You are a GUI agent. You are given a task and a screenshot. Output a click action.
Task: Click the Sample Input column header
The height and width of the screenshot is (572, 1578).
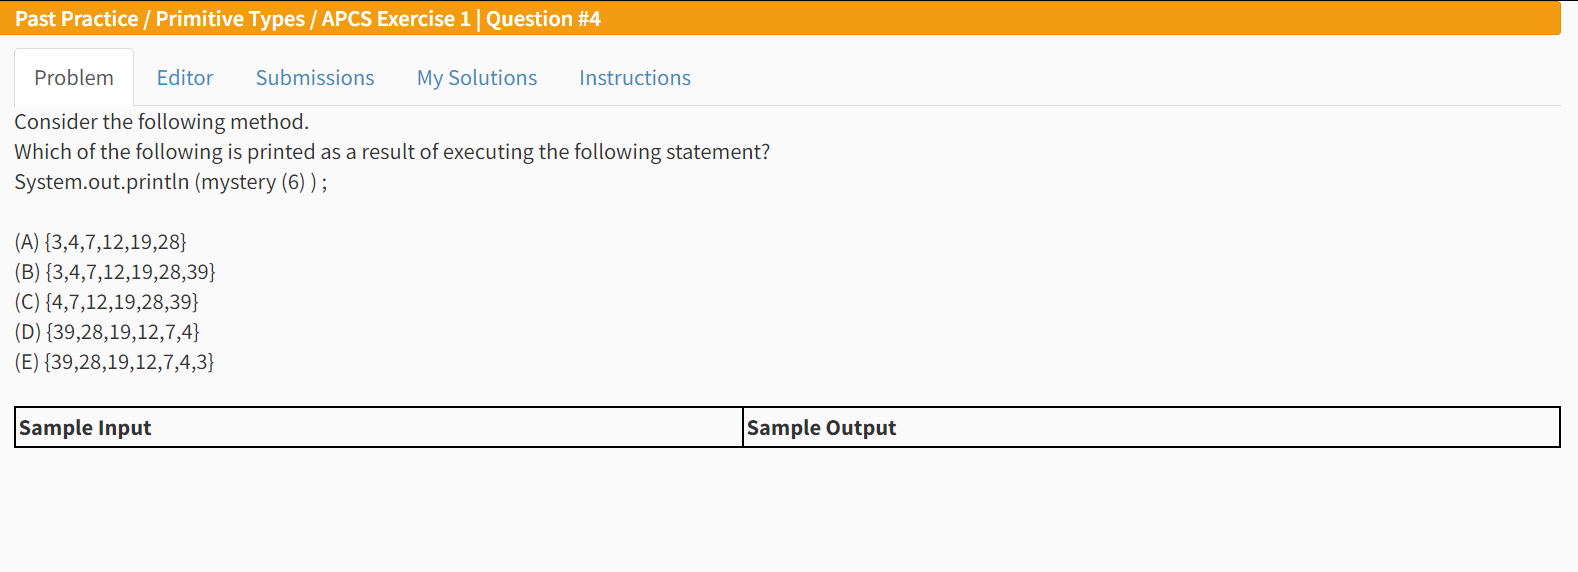(x=85, y=428)
